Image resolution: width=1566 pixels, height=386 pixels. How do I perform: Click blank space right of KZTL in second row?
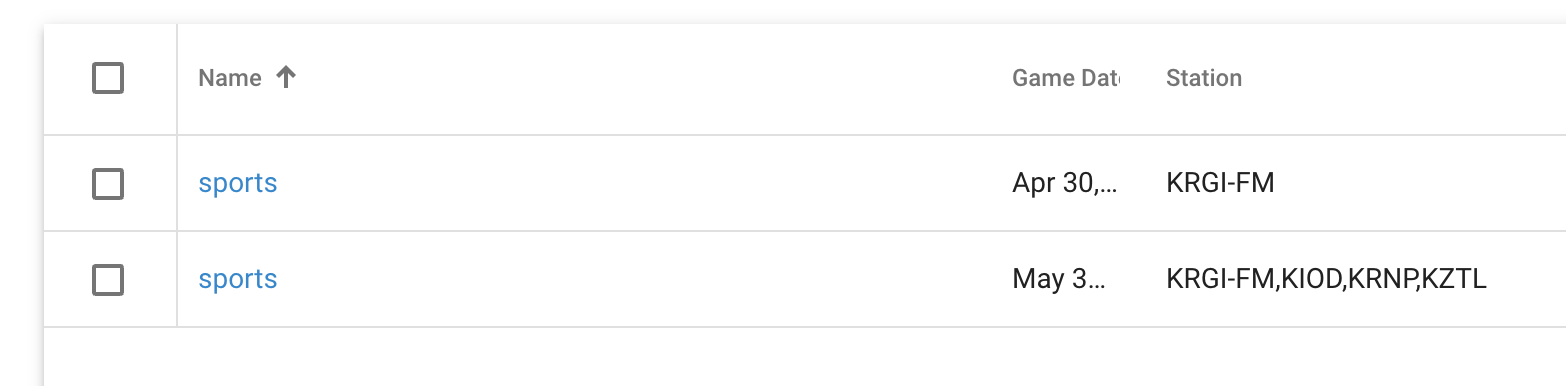pos(1527,280)
